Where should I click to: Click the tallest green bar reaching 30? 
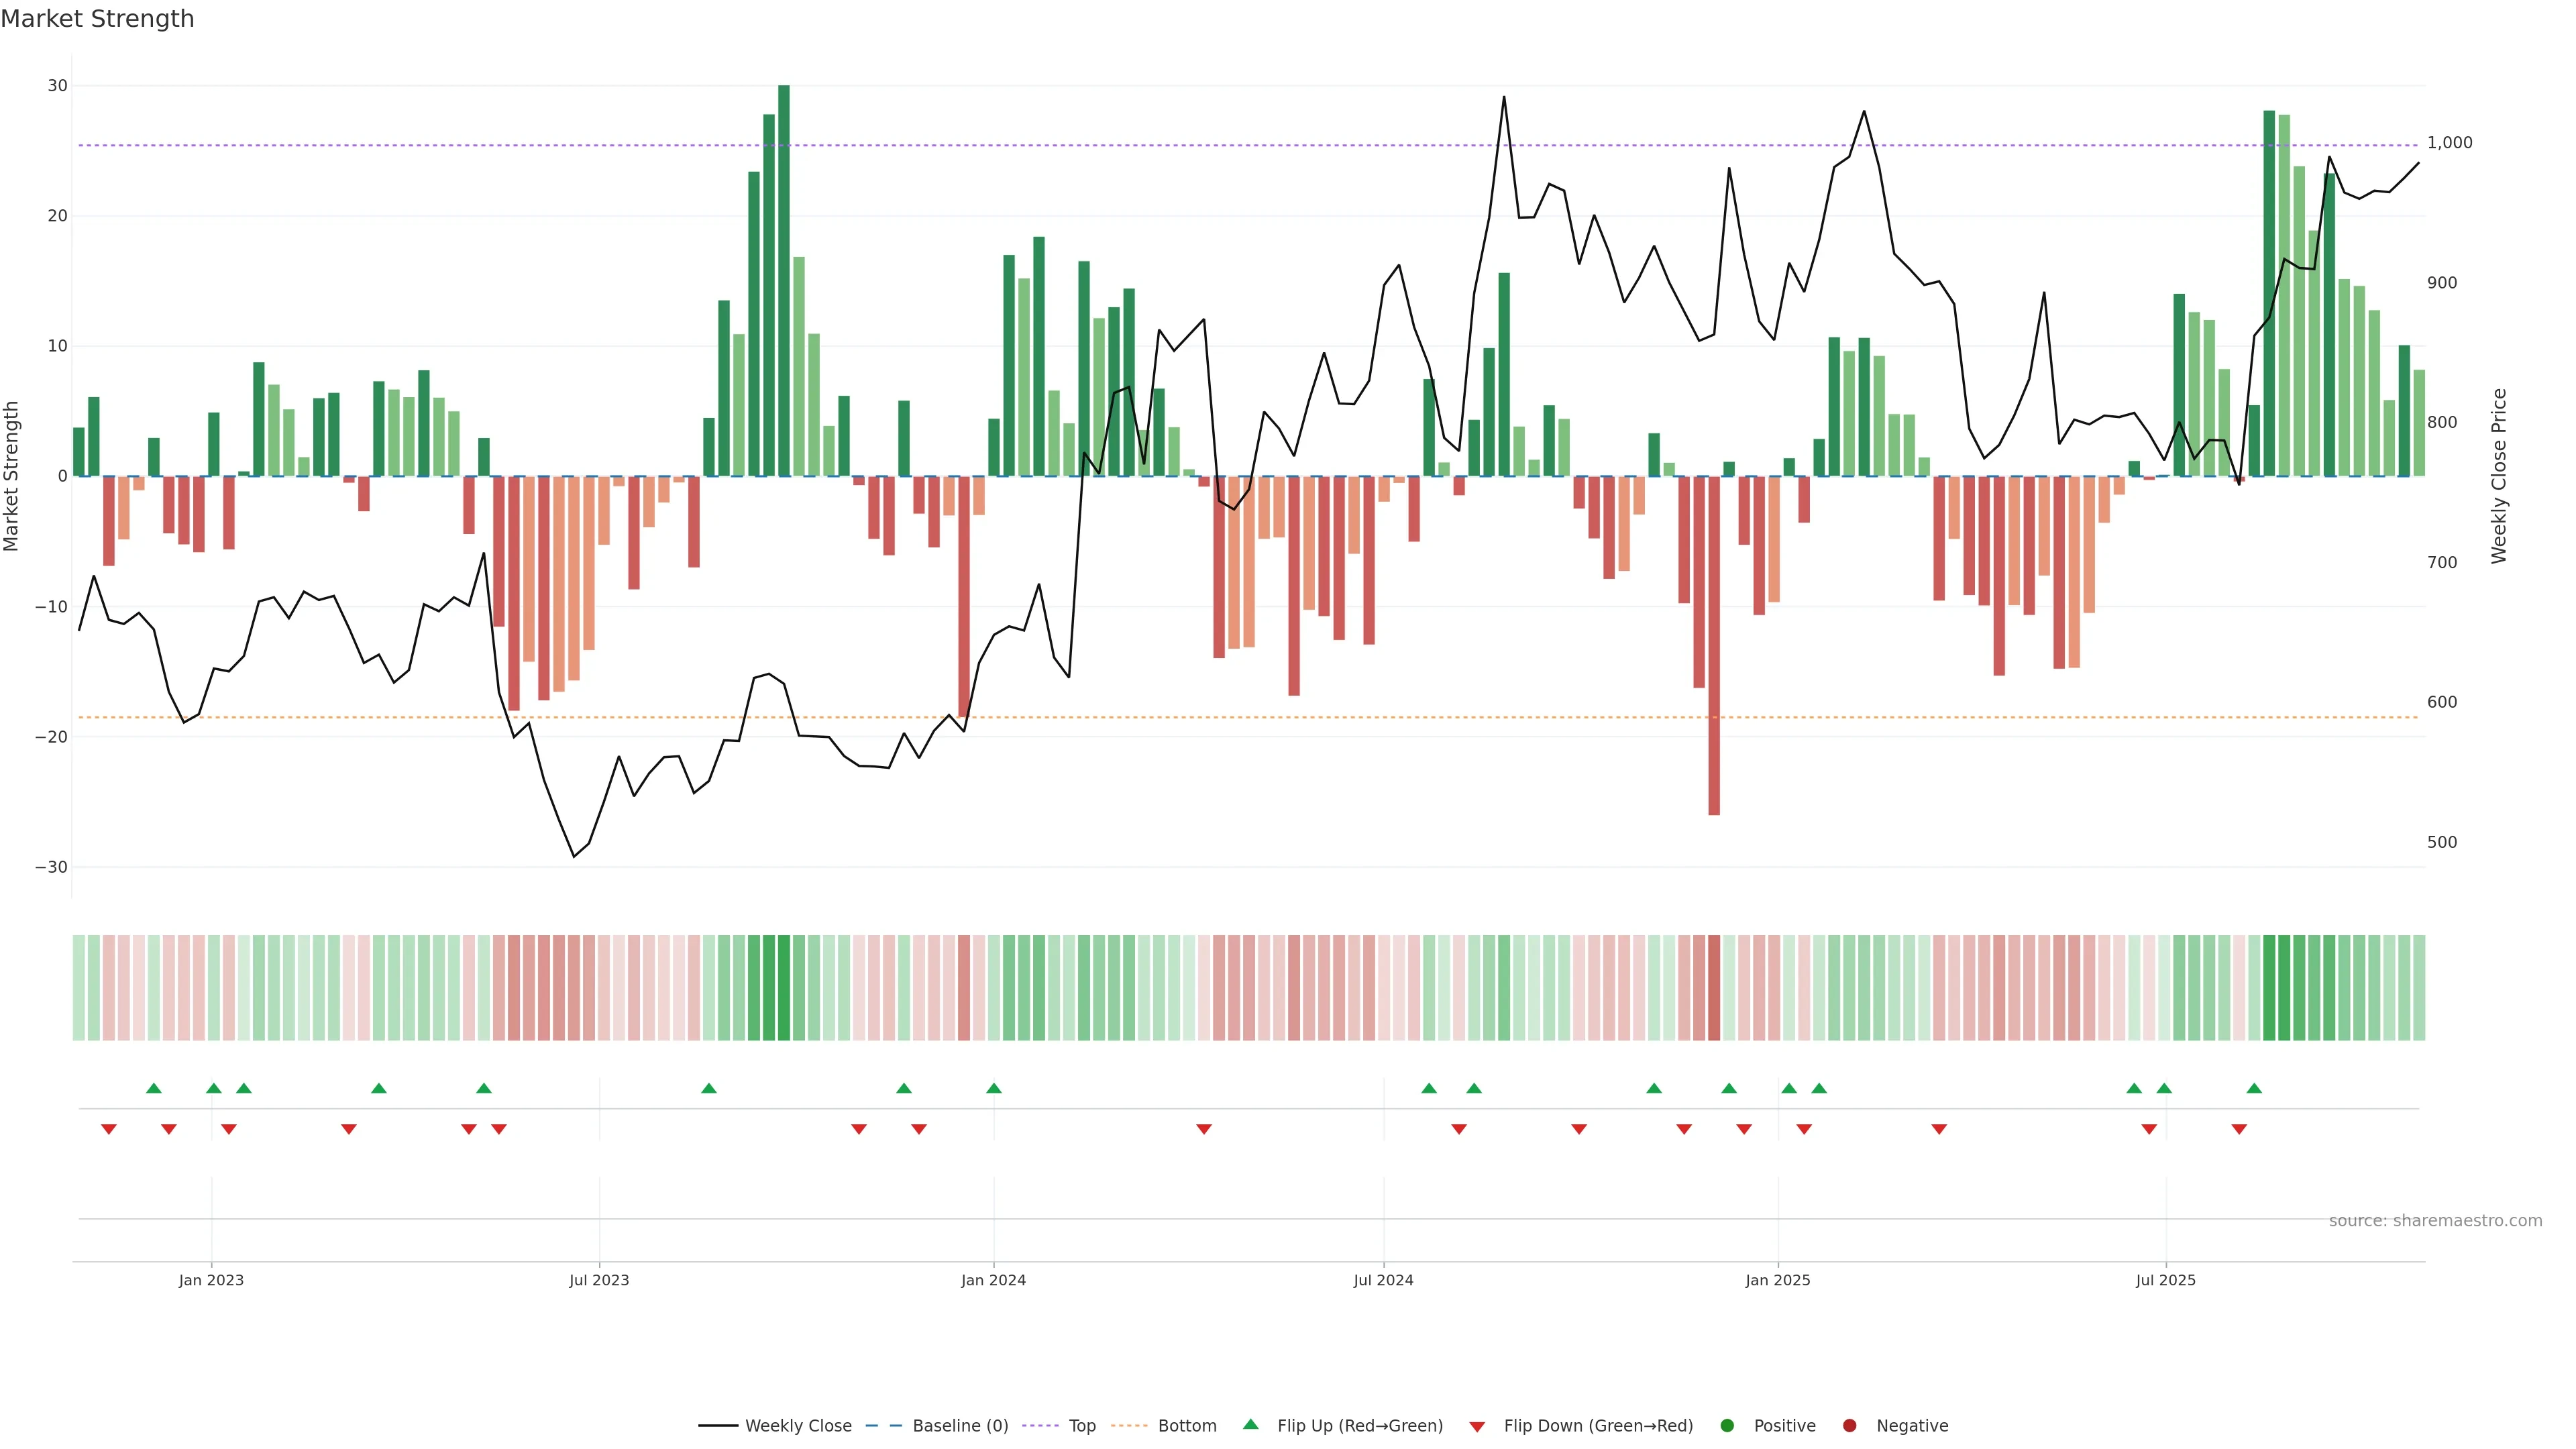pyautogui.click(x=784, y=280)
